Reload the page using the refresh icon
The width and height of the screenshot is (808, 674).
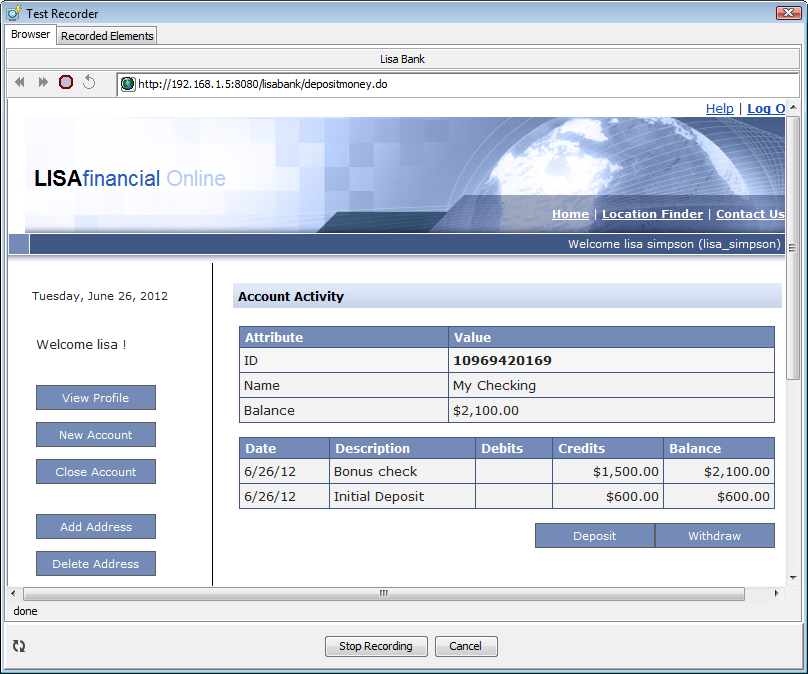click(x=88, y=83)
